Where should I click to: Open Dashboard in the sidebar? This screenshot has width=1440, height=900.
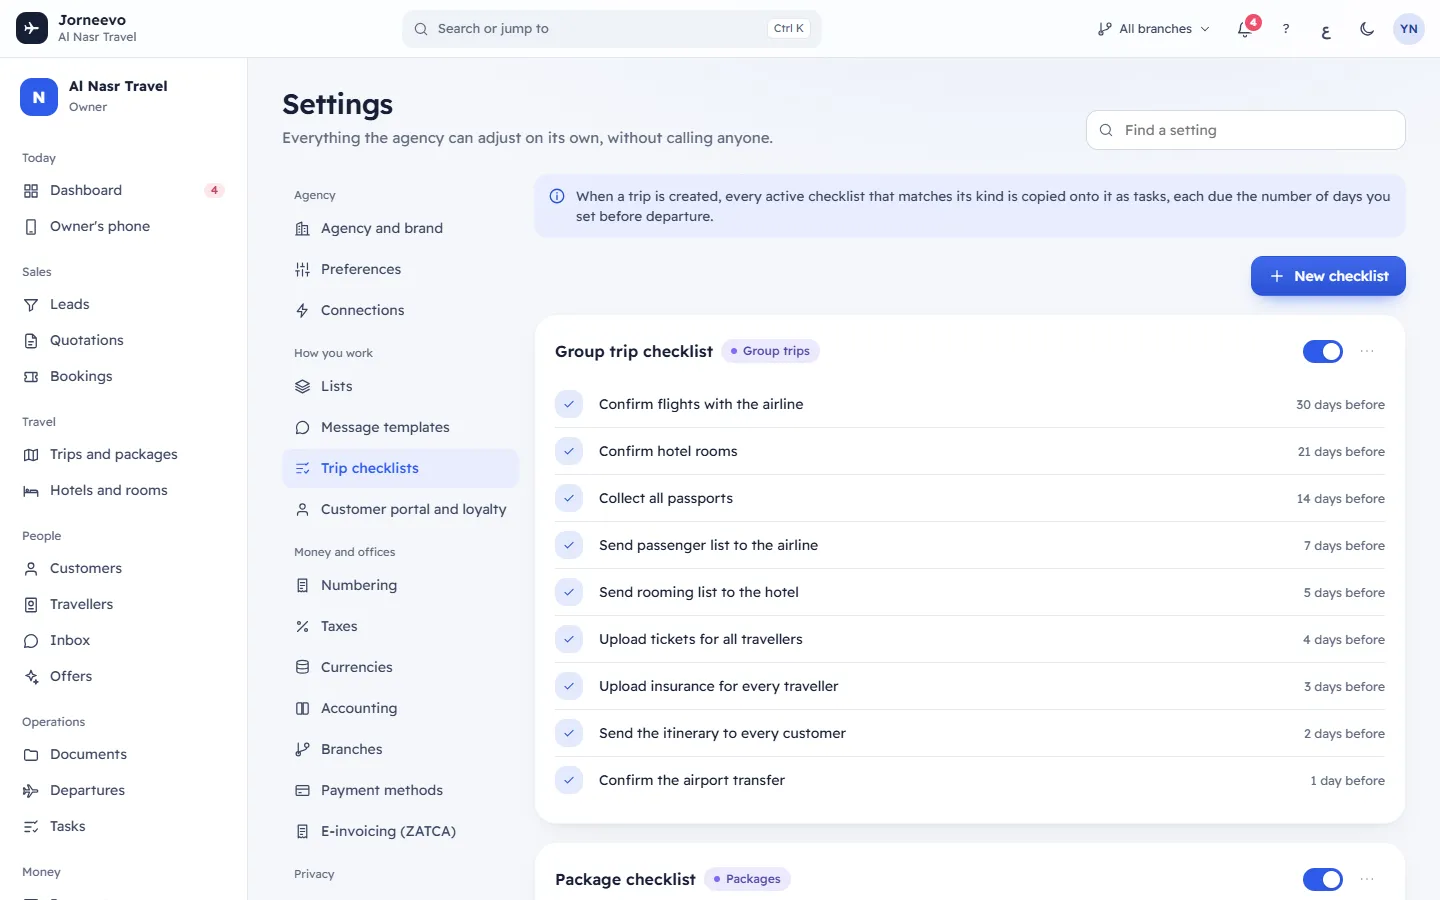click(x=123, y=190)
